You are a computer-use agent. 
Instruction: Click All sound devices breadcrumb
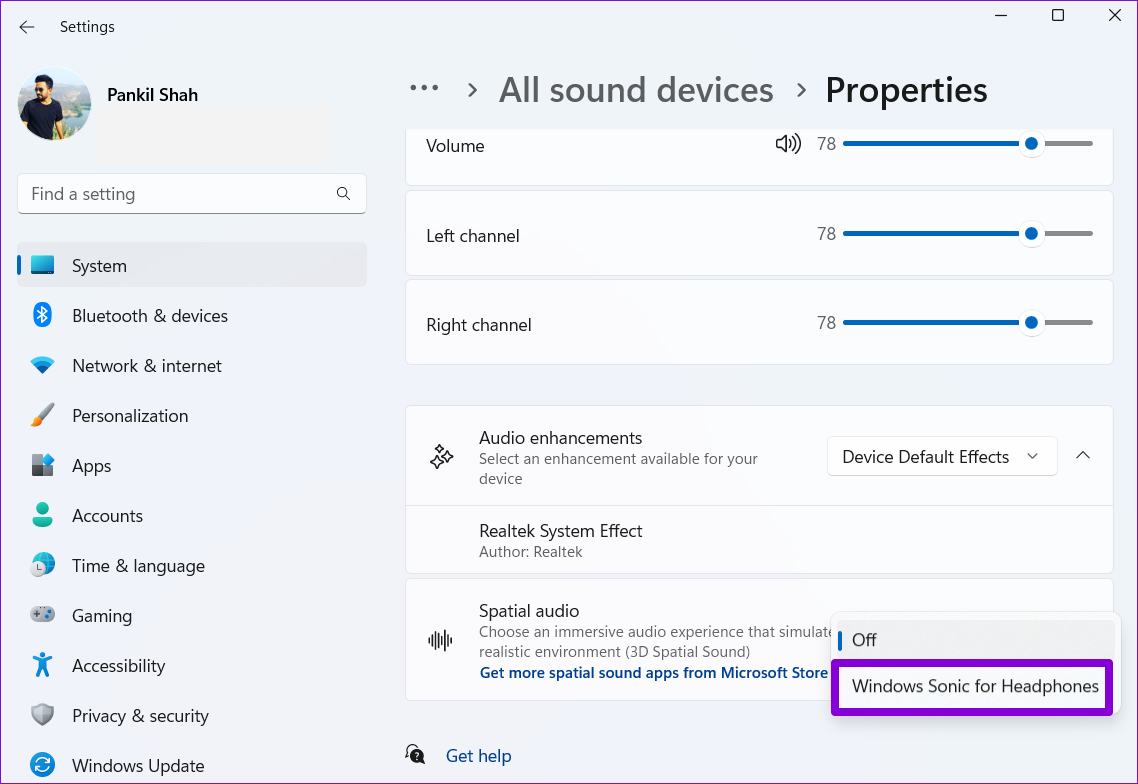point(636,90)
